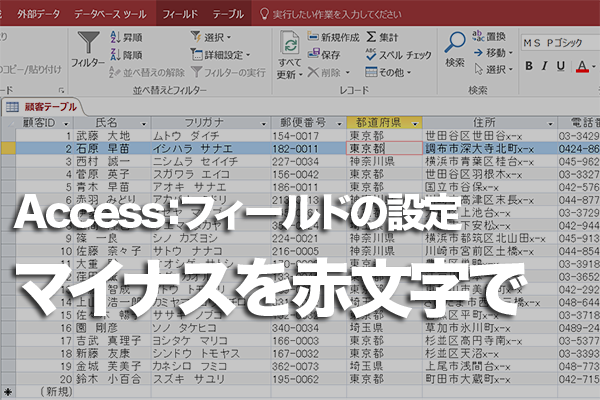Open 外部データ ribbon tab
This screenshot has height=400, width=600.
click(x=38, y=14)
